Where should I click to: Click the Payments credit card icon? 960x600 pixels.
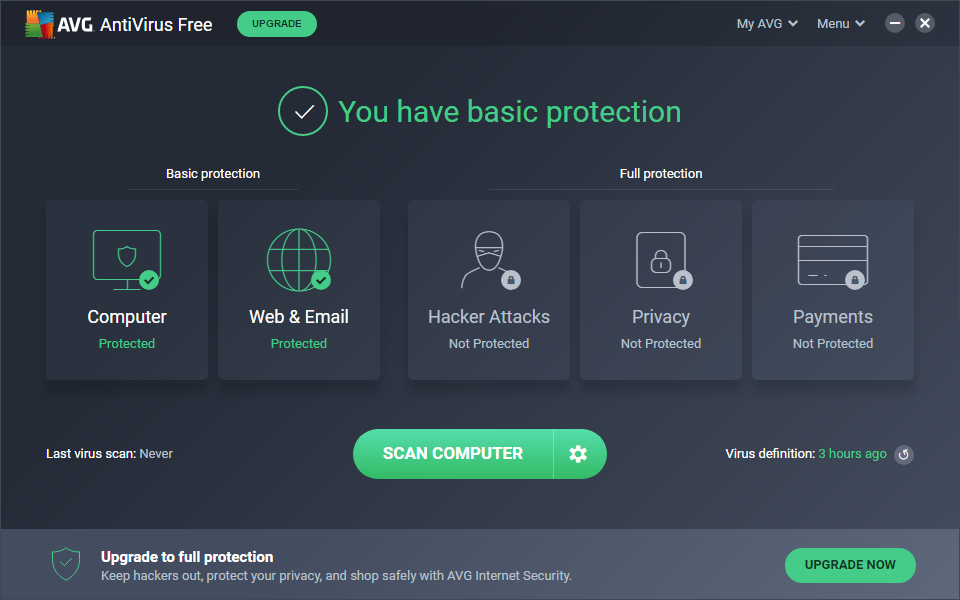point(832,260)
